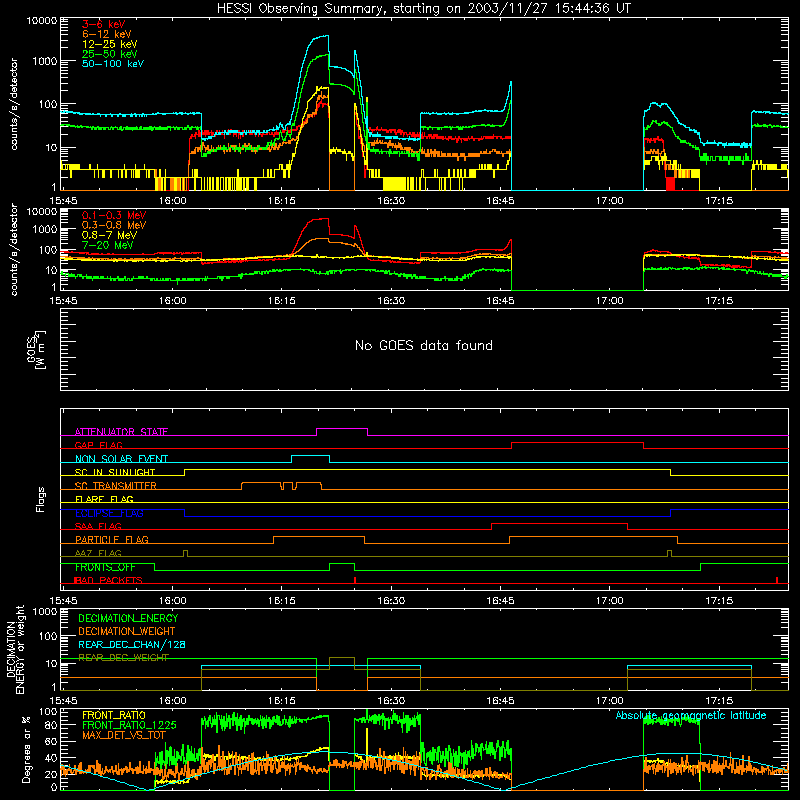800x800 pixels.
Task: Select the REAR_DEC_CHAN/128 legend label
Action: (132, 645)
